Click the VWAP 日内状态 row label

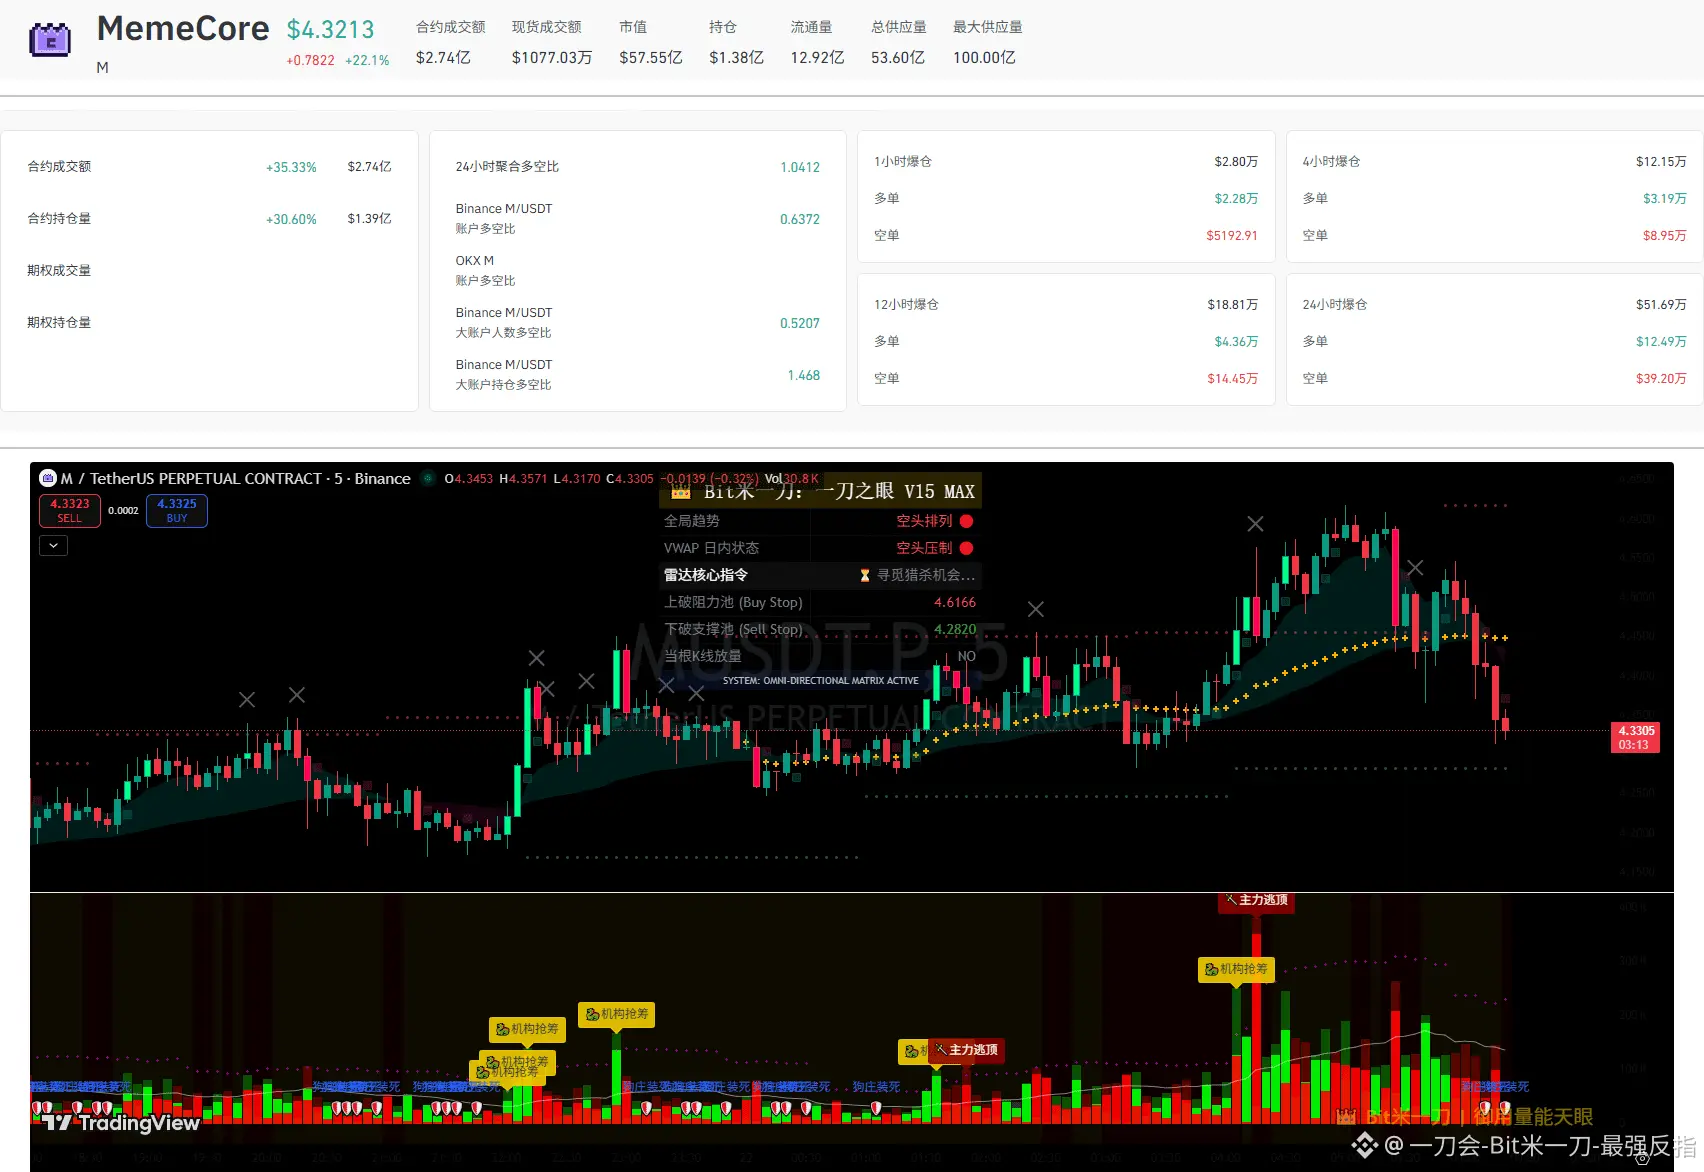pos(711,548)
